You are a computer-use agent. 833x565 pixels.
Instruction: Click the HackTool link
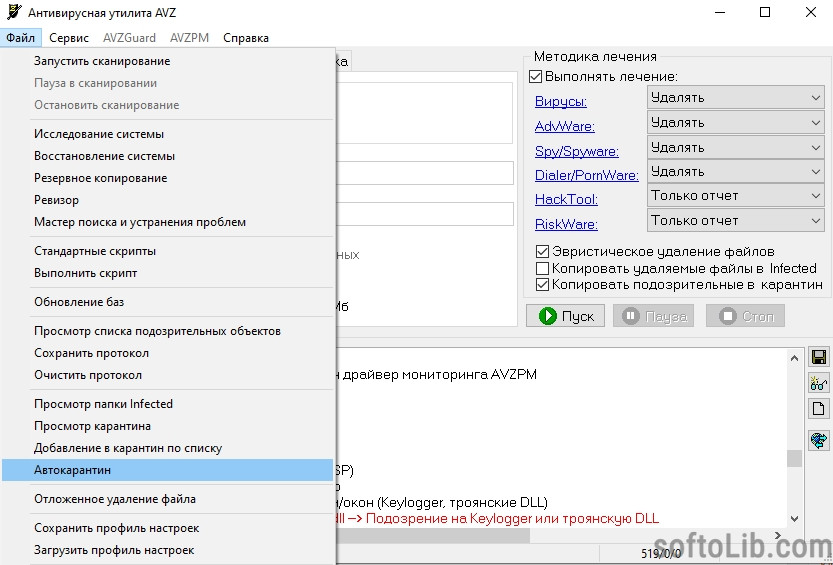tap(566, 199)
